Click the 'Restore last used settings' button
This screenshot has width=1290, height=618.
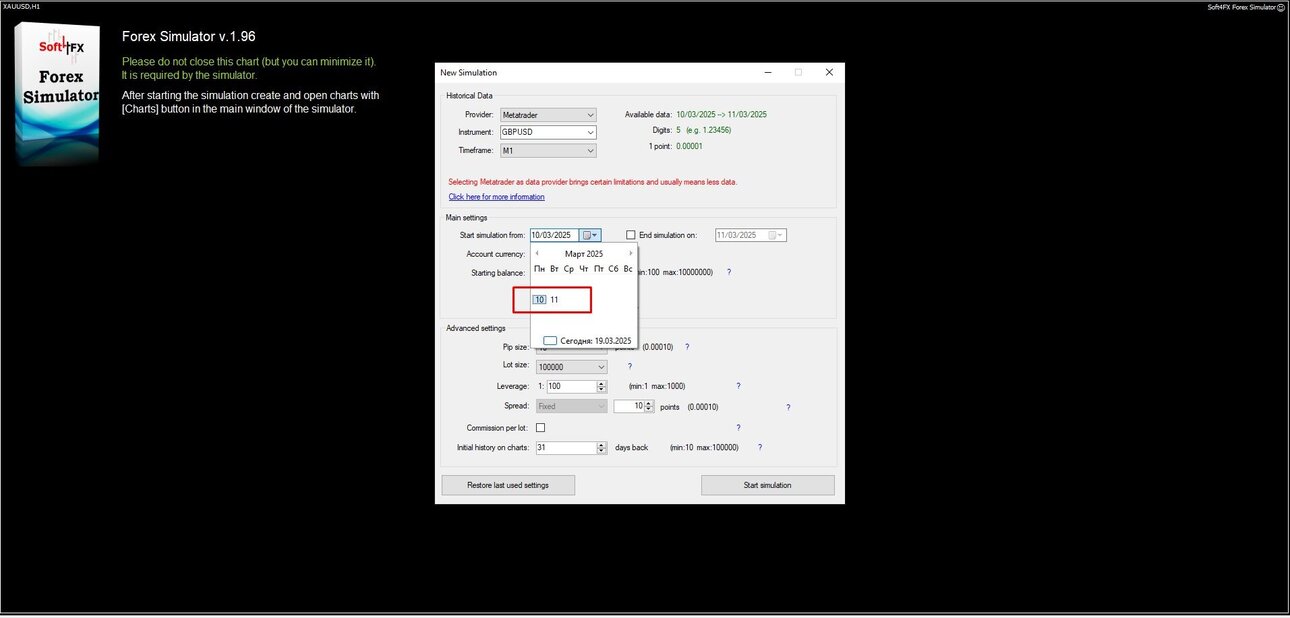click(x=508, y=485)
